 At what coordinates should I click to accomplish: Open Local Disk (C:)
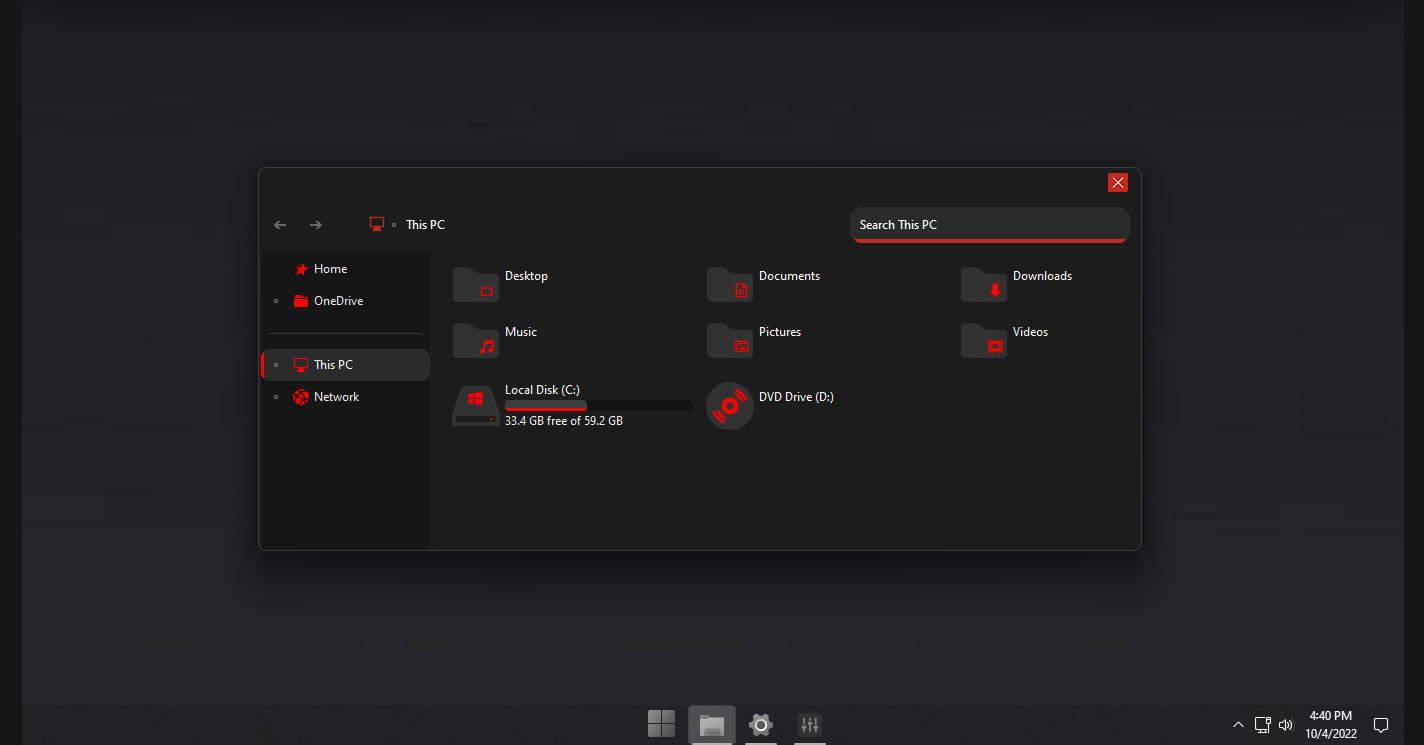pyautogui.click(x=540, y=390)
